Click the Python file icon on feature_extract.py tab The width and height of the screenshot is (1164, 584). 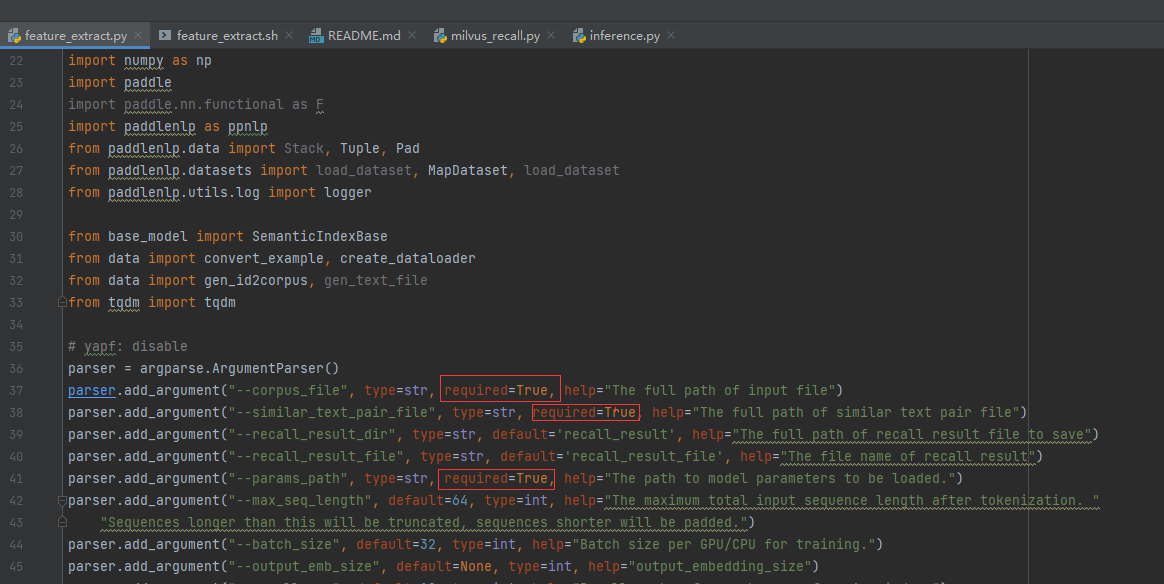pyautogui.click(x=14, y=33)
